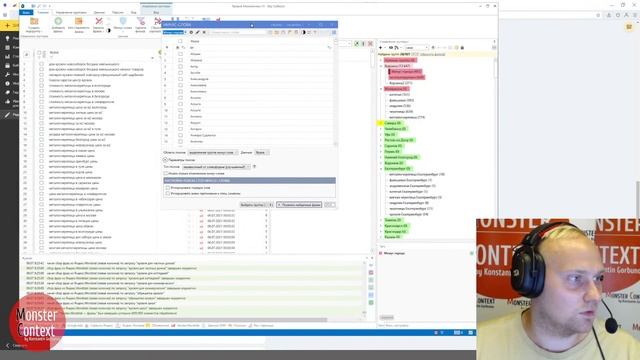Image resolution: width=640 pixels, height=360 pixels.
Task: Click the dialog list vertical scrollbar
Action: [336, 92]
